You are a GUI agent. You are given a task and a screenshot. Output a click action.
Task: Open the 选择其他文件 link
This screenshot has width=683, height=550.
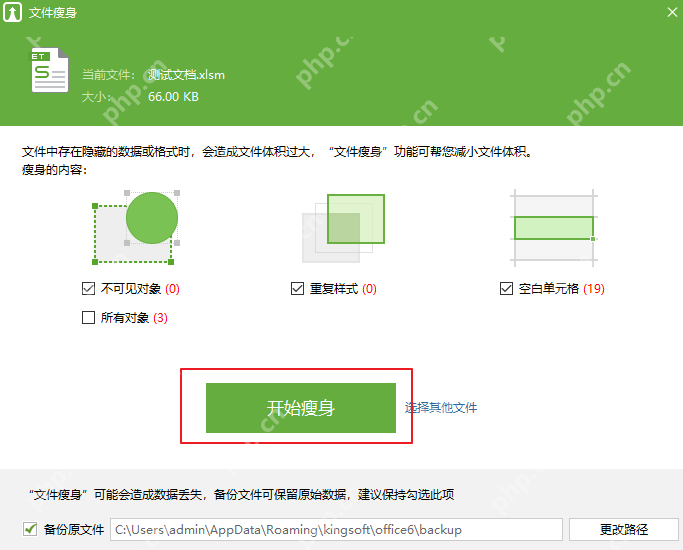tap(441, 408)
